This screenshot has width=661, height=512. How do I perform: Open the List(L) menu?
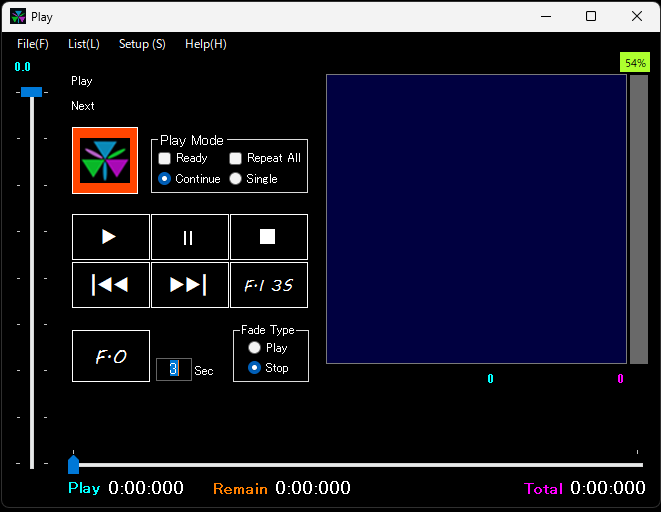click(x=84, y=44)
